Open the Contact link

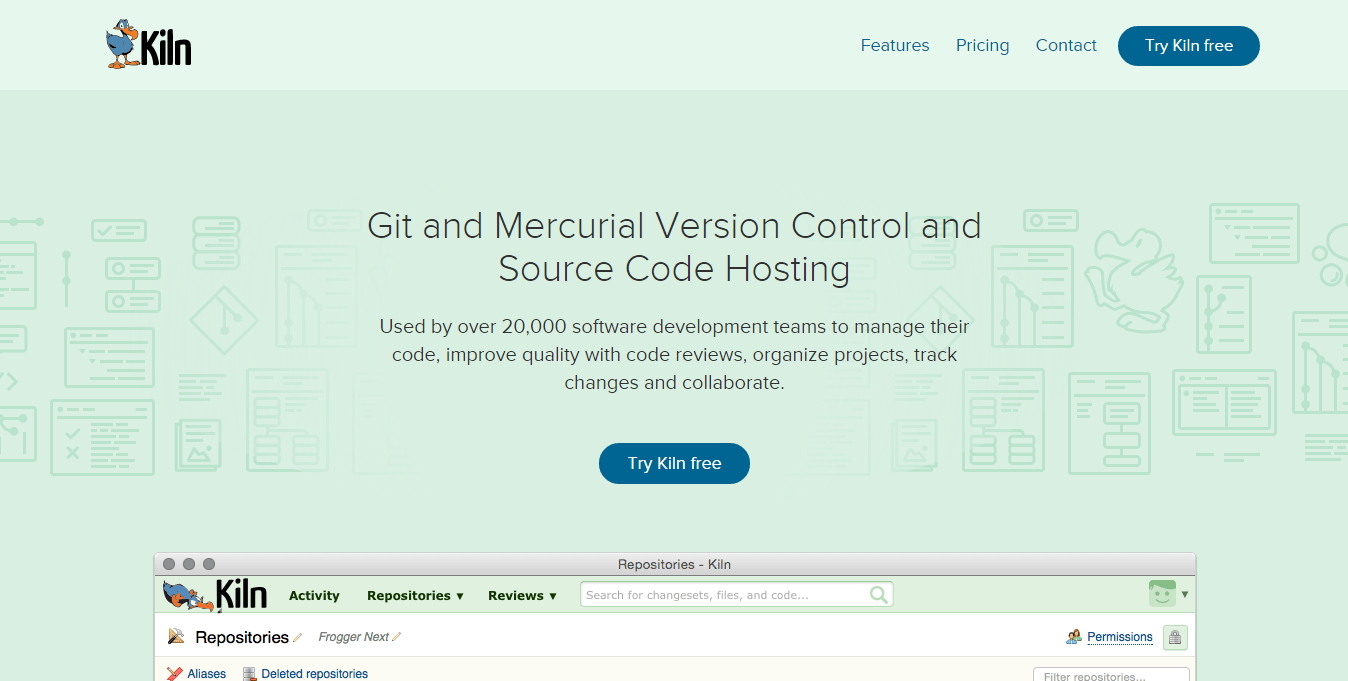(x=1066, y=45)
